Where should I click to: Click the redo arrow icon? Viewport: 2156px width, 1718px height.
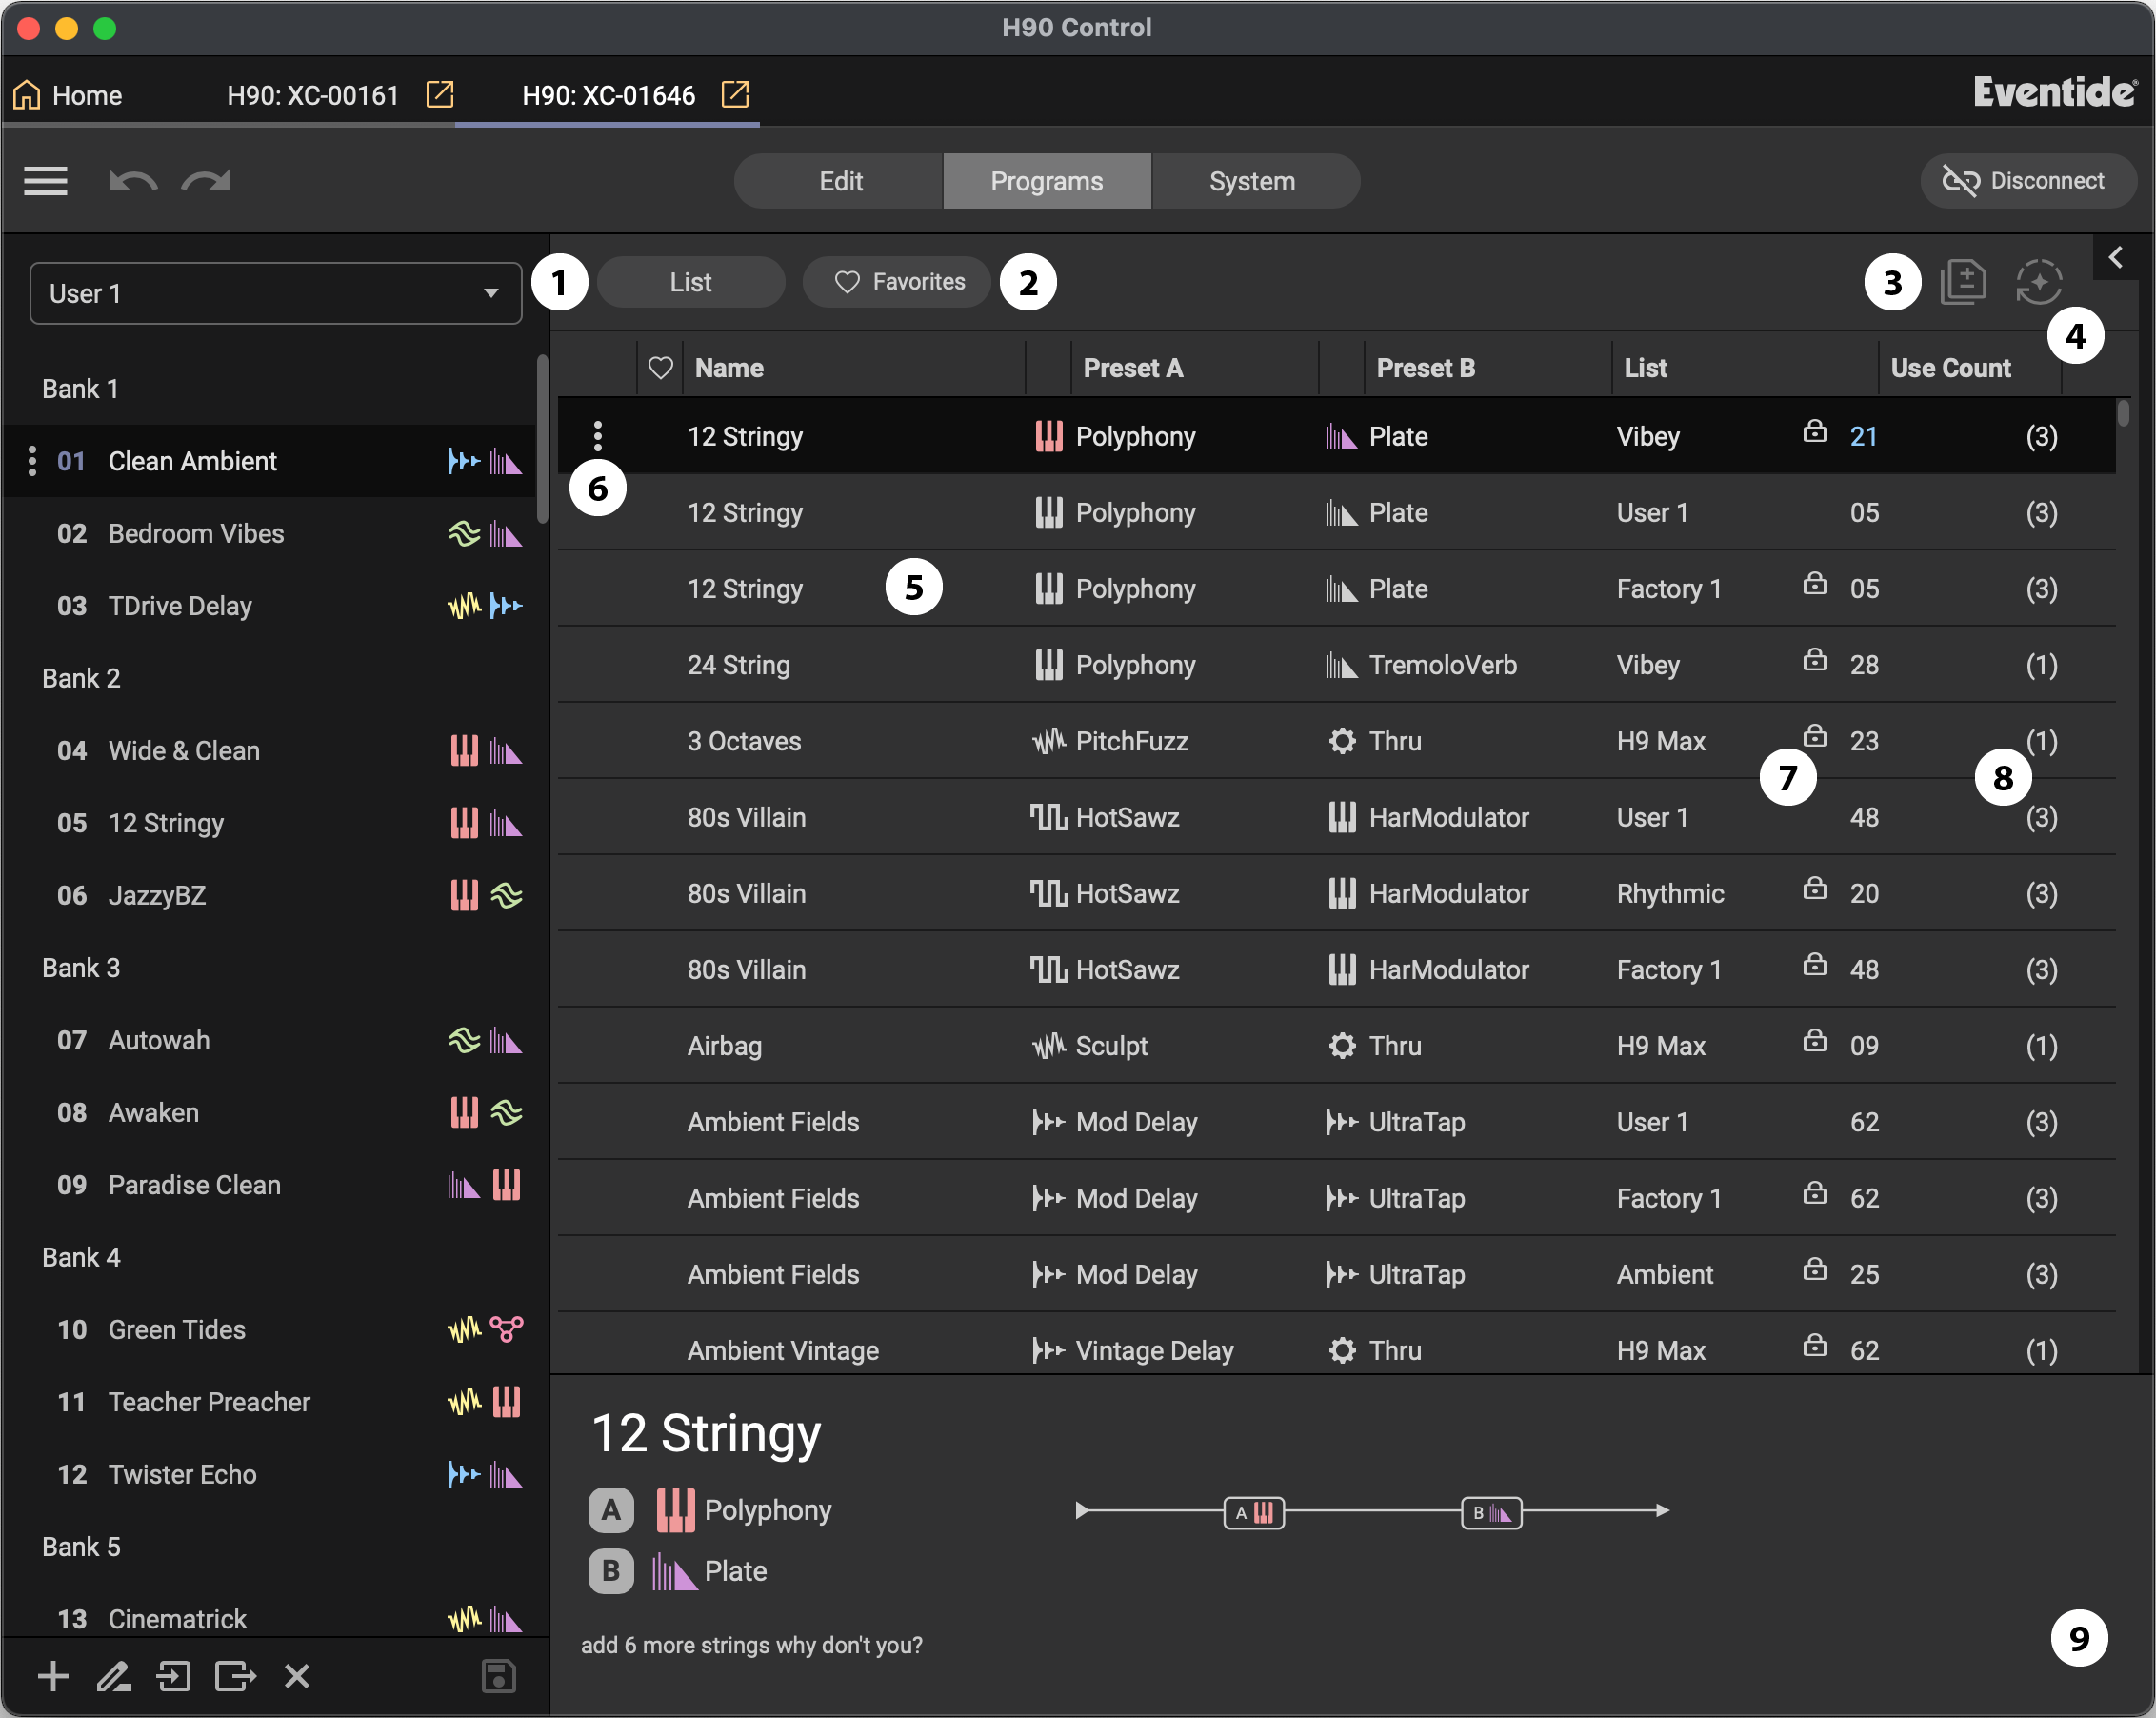point(206,181)
